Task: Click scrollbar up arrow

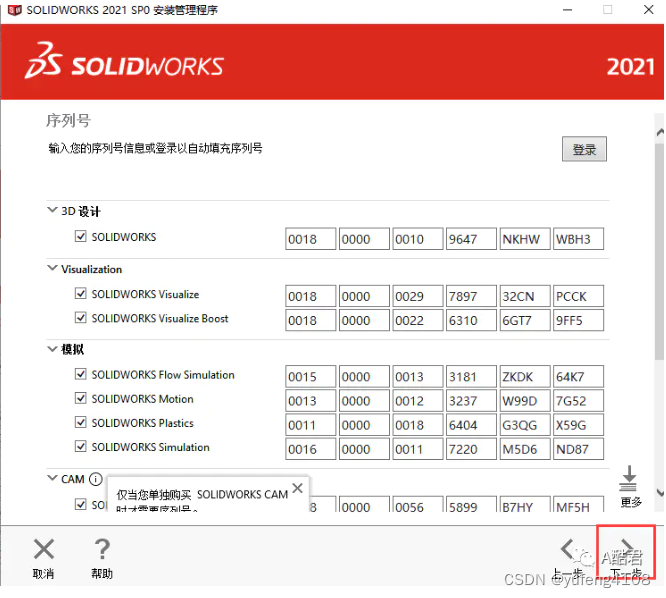Action: pyautogui.click(x=660, y=133)
